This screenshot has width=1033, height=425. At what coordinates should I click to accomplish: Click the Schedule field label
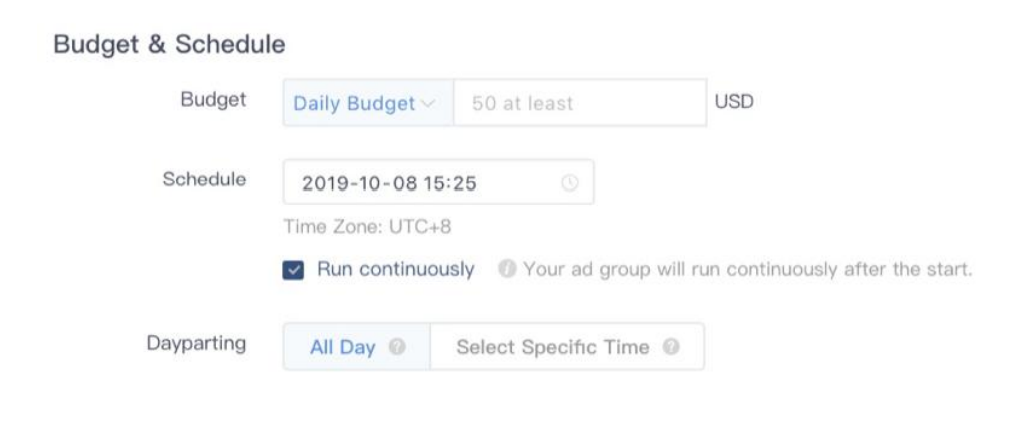(204, 180)
